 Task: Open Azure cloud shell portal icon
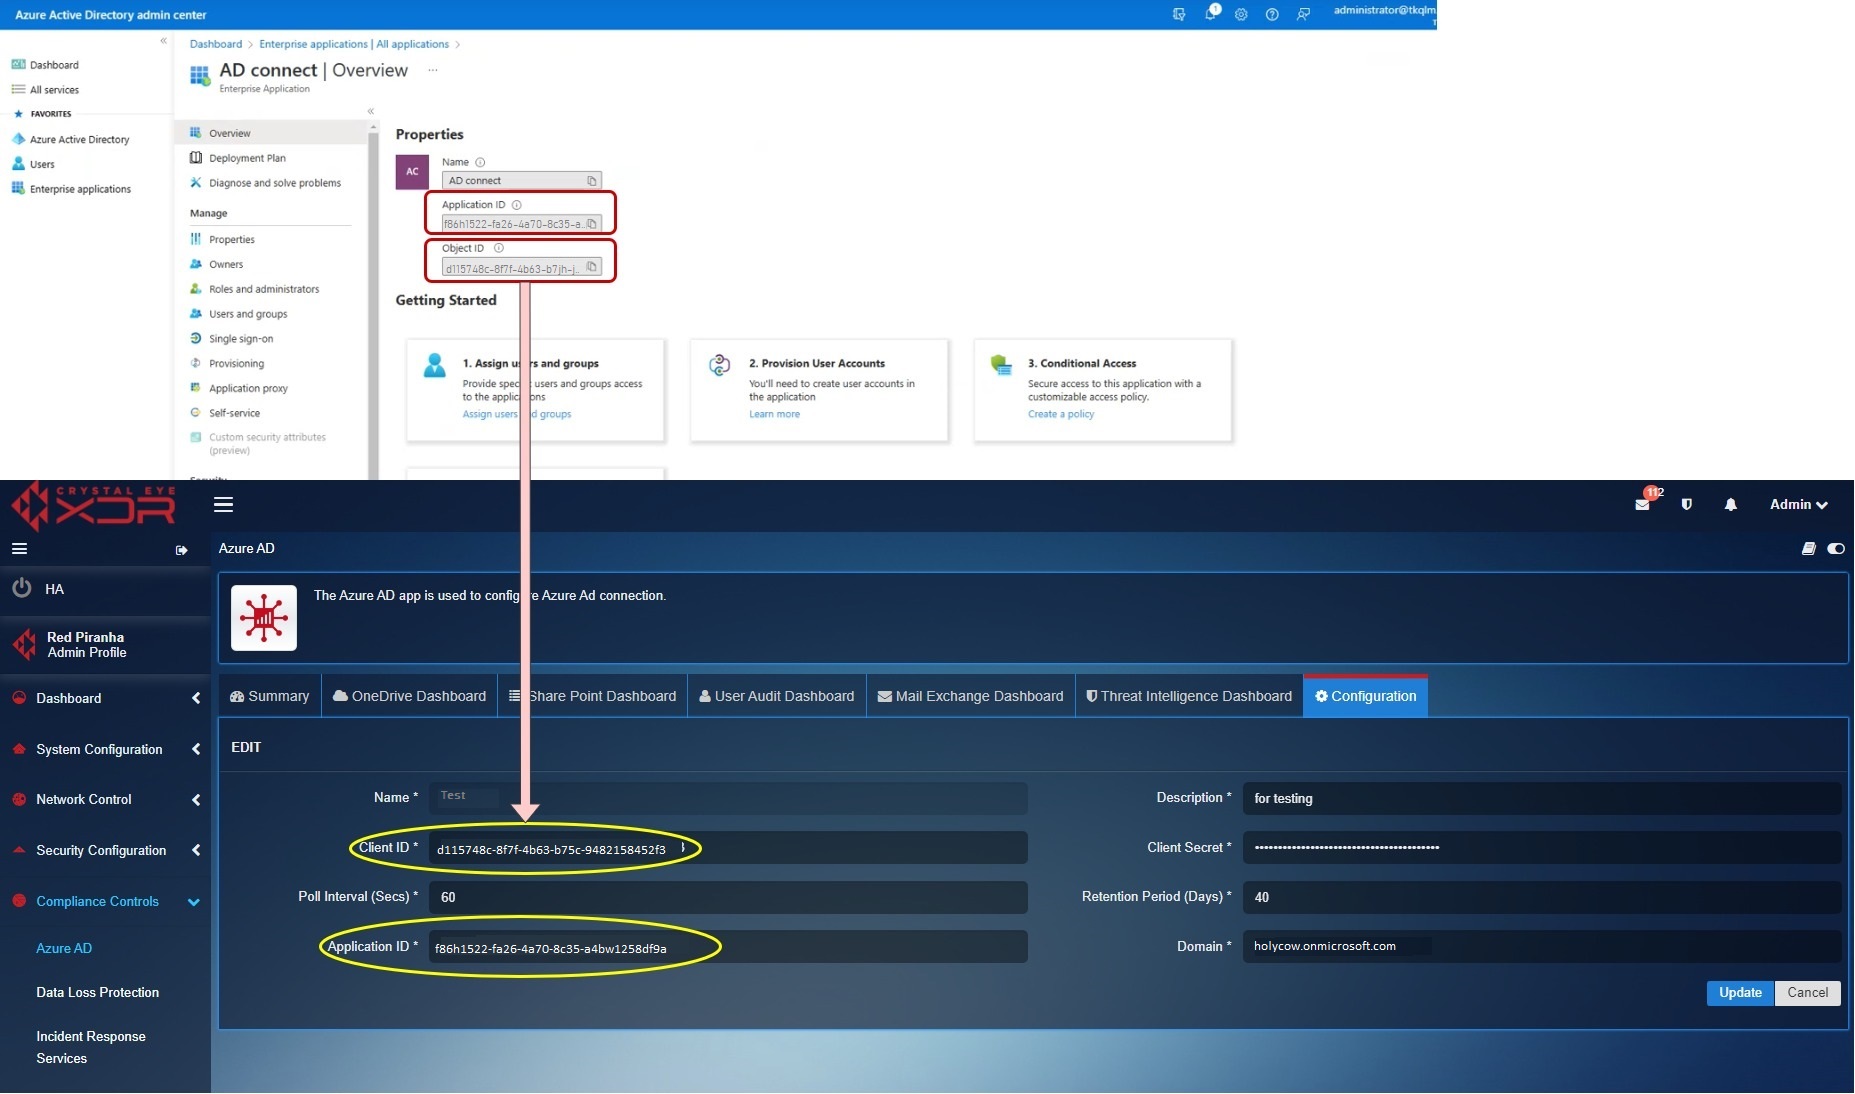(x=1179, y=15)
